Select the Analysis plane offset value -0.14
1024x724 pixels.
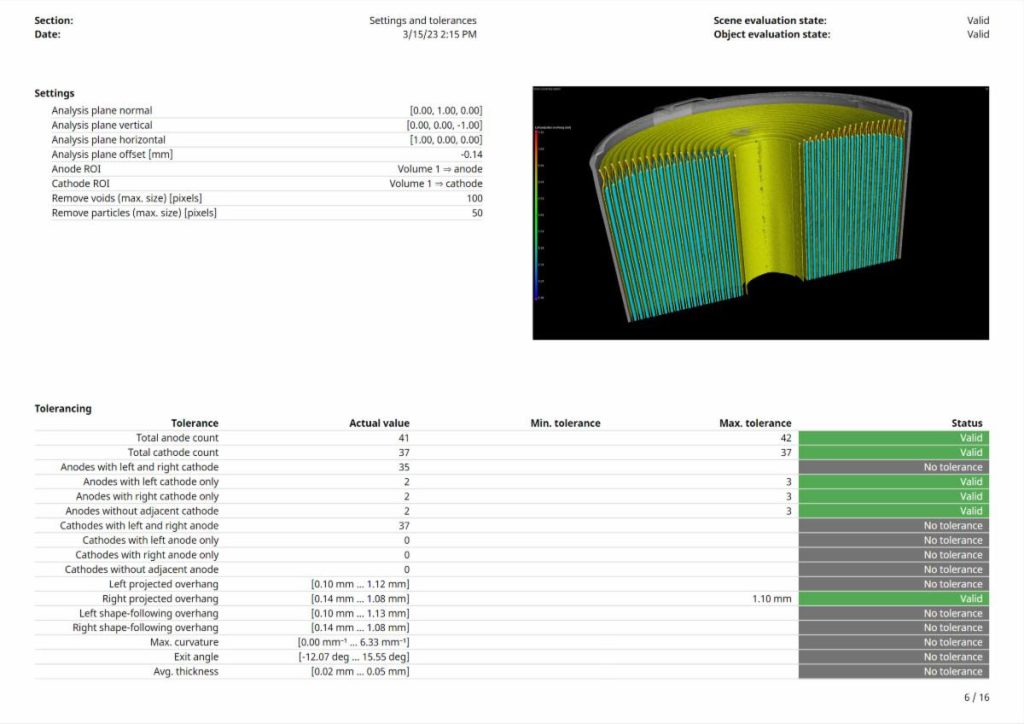(x=471, y=155)
